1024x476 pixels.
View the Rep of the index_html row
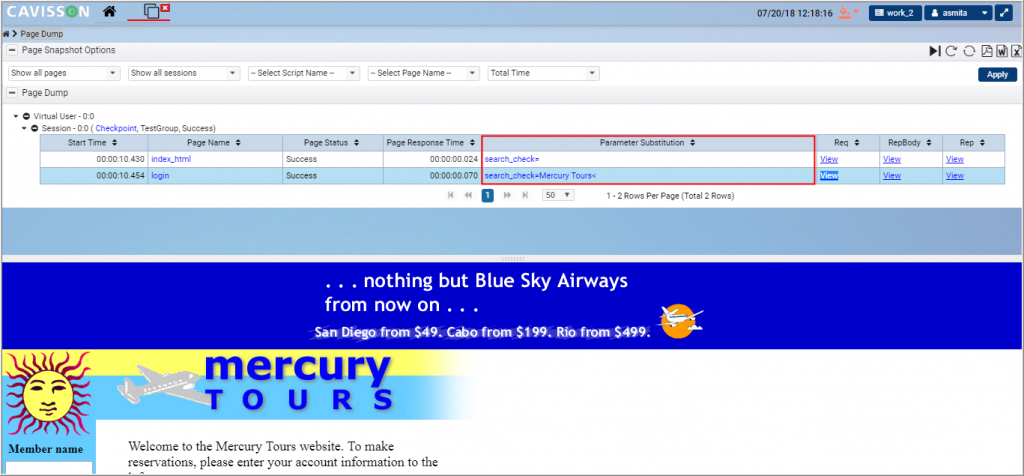coord(954,159)
